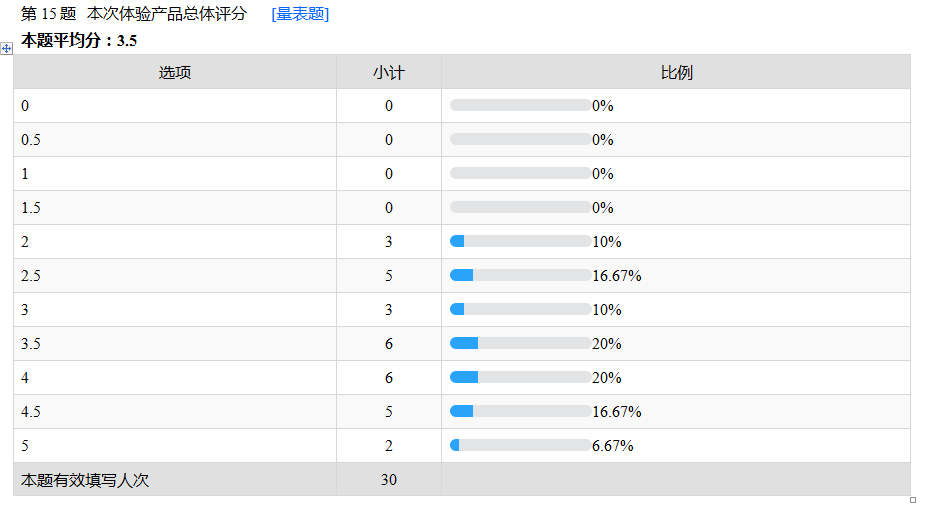Click the table resize handle at bottom-right

(913, 500)
